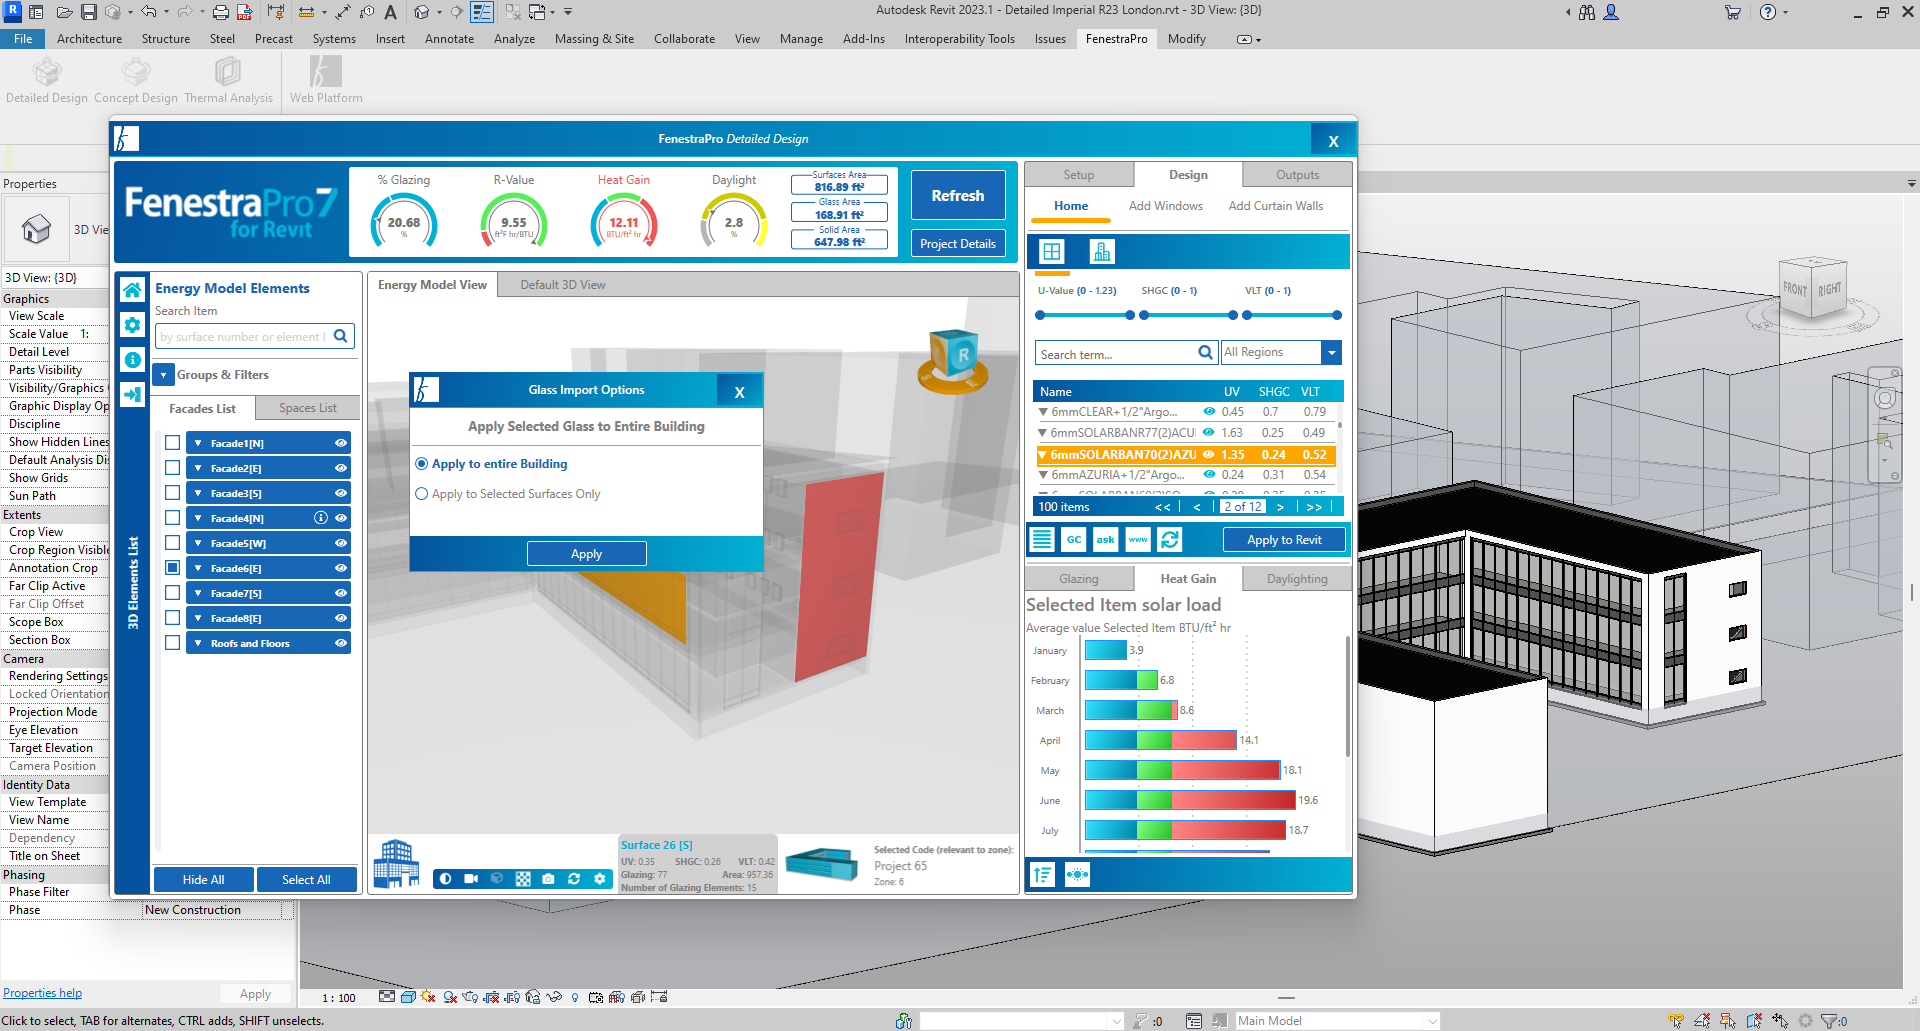Image resolution: width=1920 pixels, height=1031 pixels.
Task: Click the U-Value range slider left handle
Action: pyautogui.click(x=1040, y=315)
